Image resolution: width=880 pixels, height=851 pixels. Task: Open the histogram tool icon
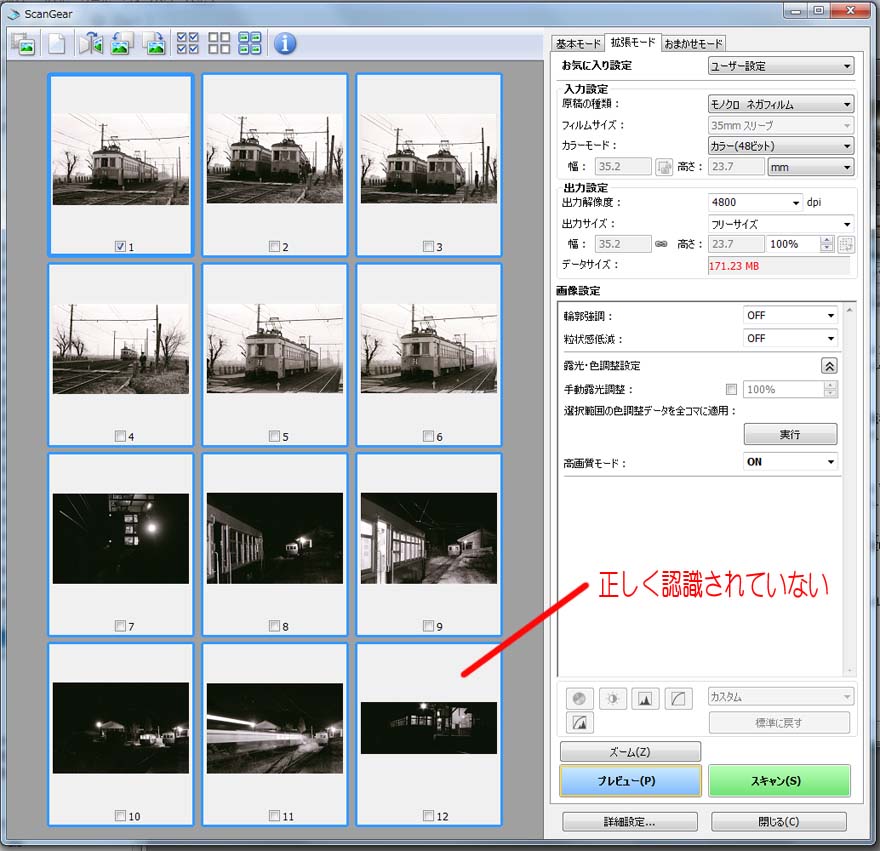pyautogui.click(x=645, y=698)
